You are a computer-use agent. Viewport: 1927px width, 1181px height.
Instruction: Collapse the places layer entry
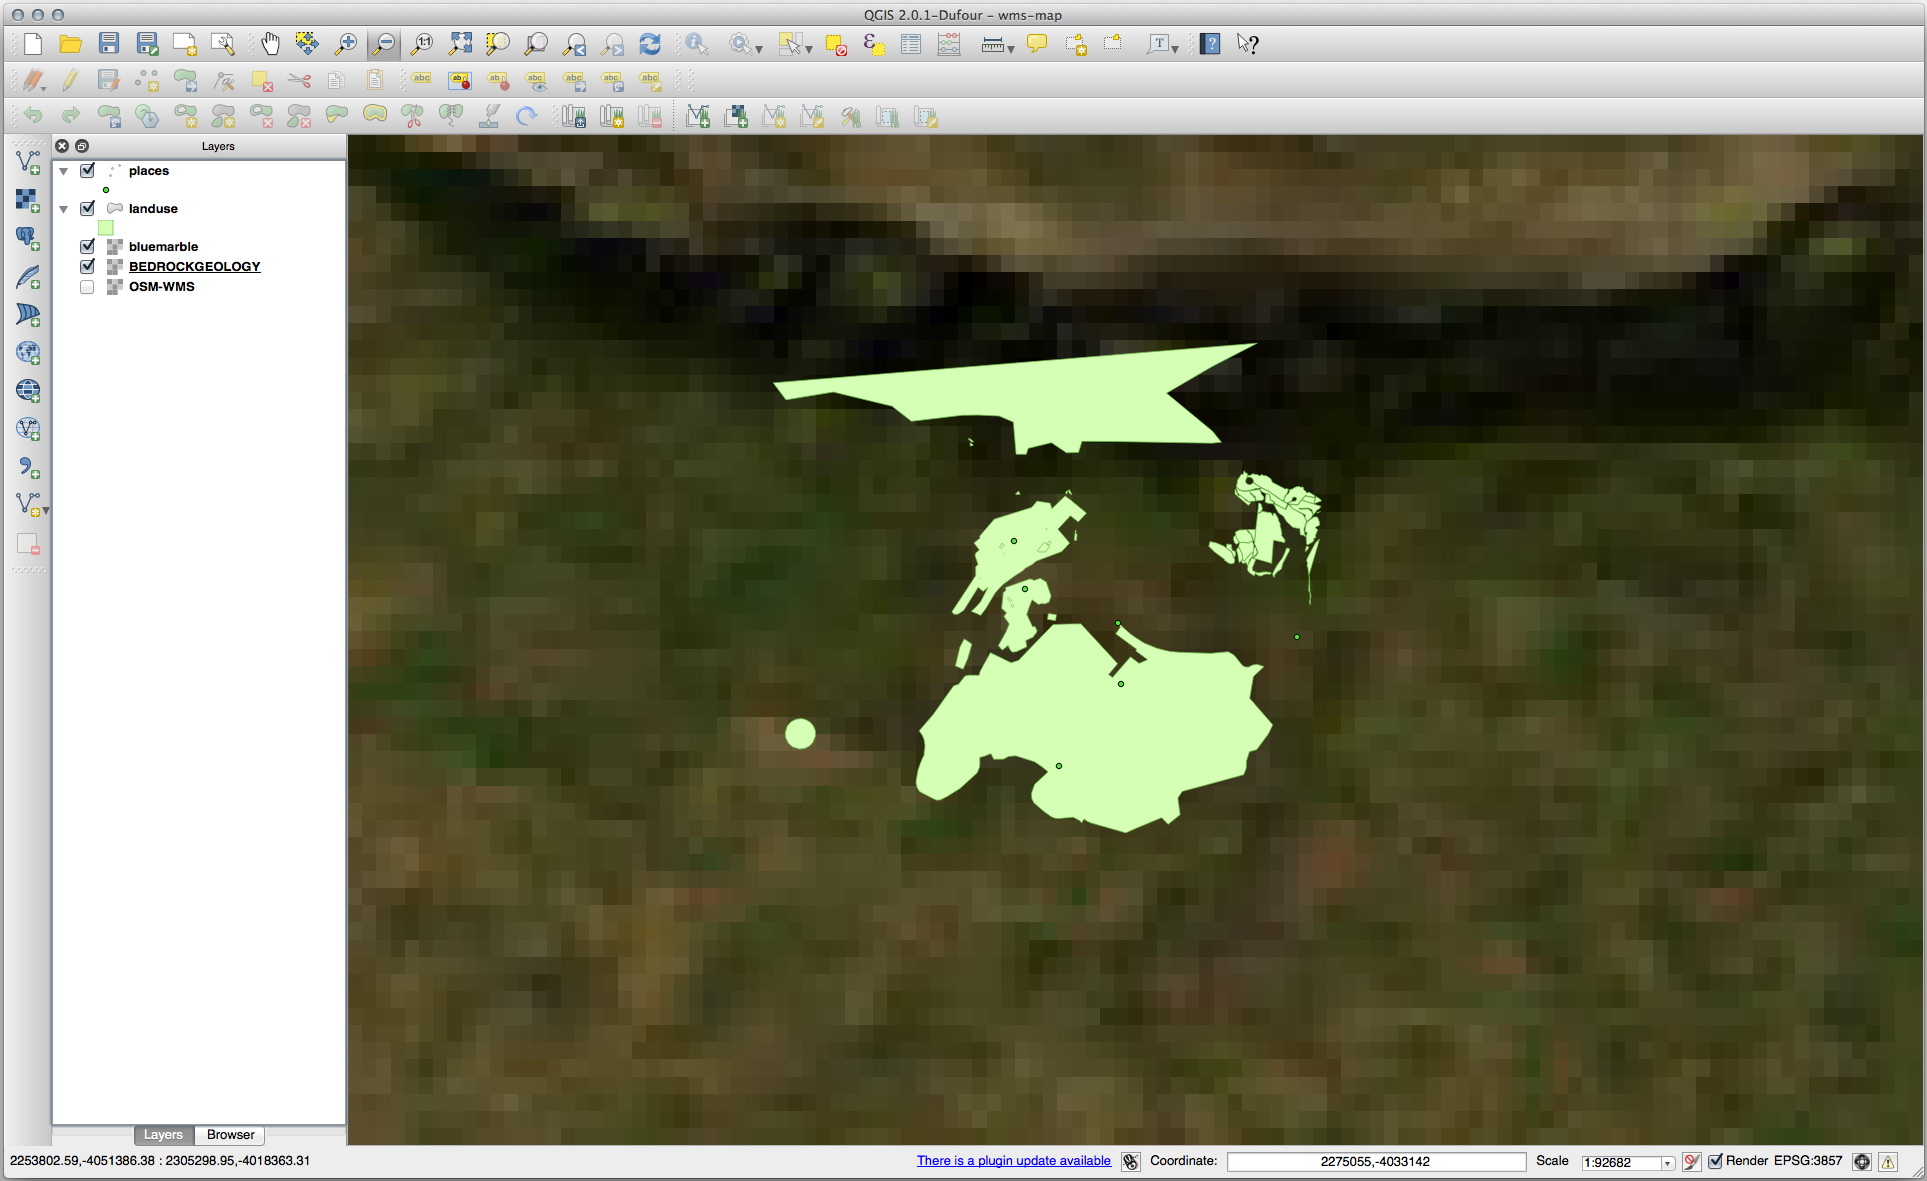click(x=63, y=171)
